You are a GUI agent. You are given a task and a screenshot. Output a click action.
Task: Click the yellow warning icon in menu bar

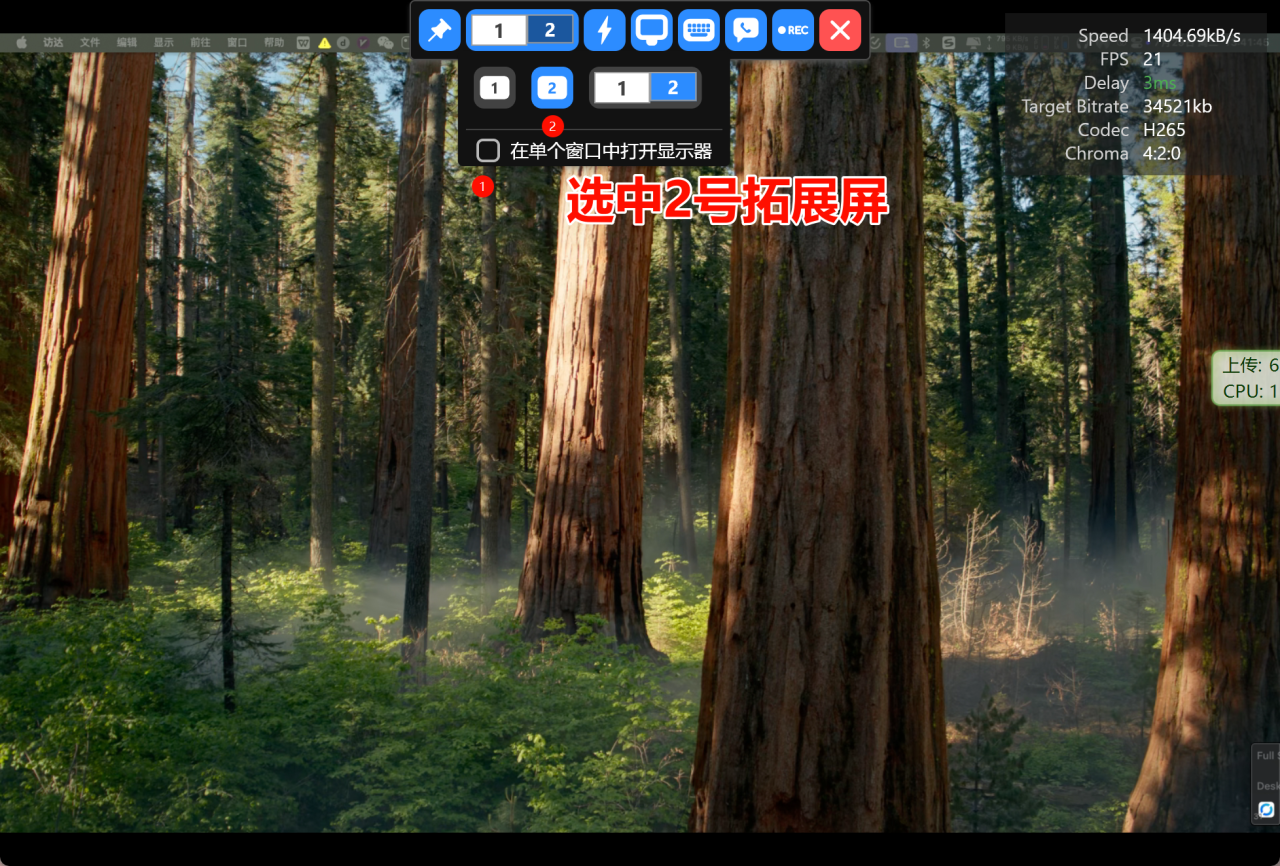pos(323,43)
